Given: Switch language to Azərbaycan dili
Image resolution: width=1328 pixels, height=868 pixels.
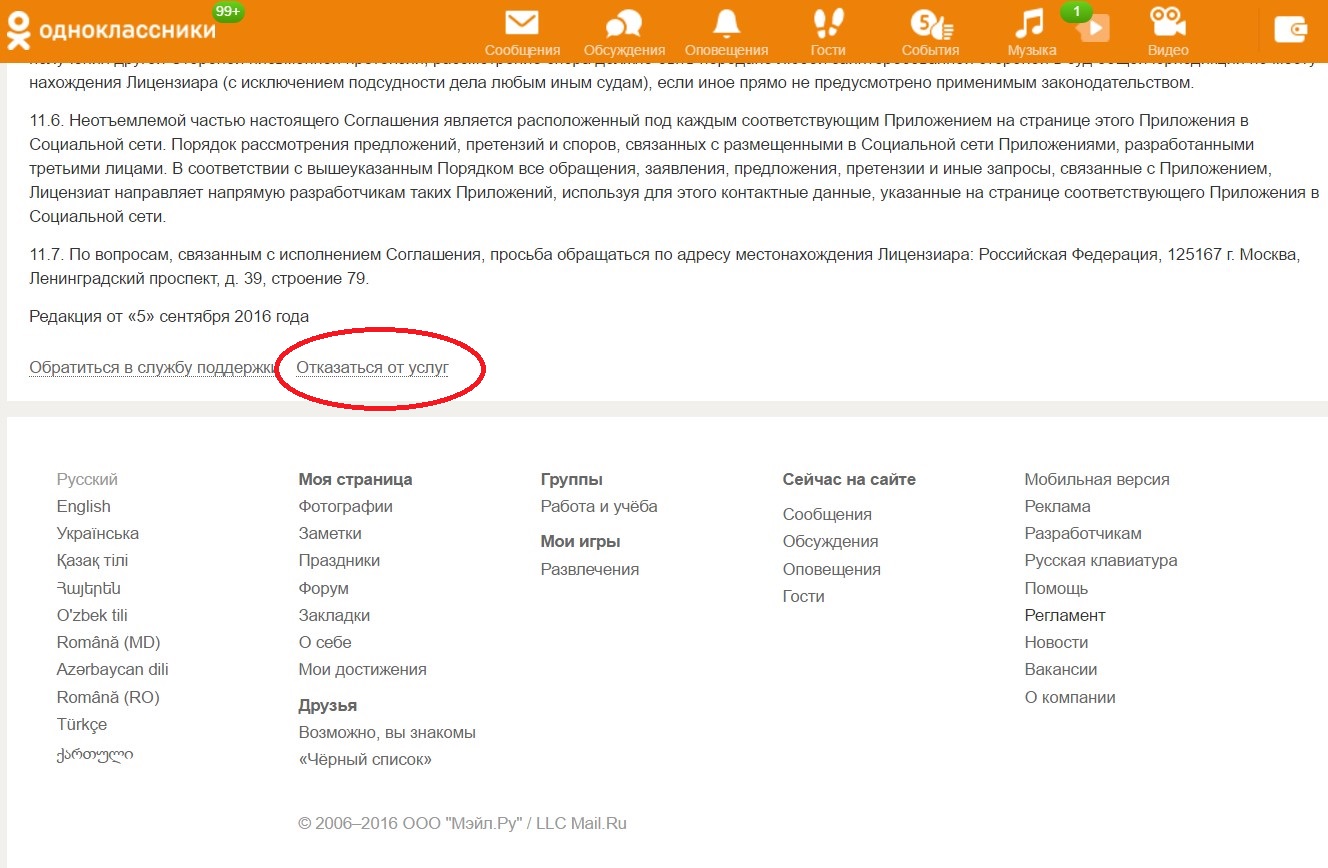Looking at the screenshot, I should tap(113, 669).
